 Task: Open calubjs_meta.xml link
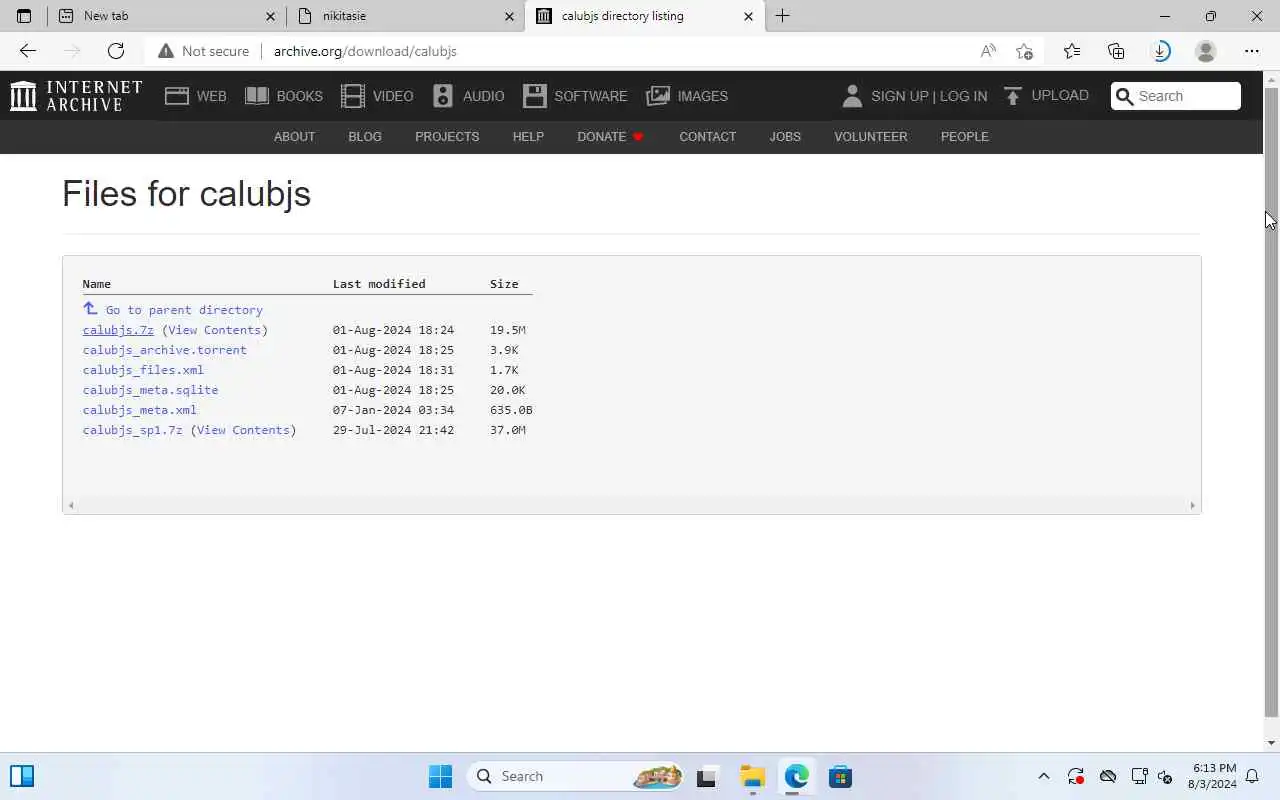click(x=140, y=410)
